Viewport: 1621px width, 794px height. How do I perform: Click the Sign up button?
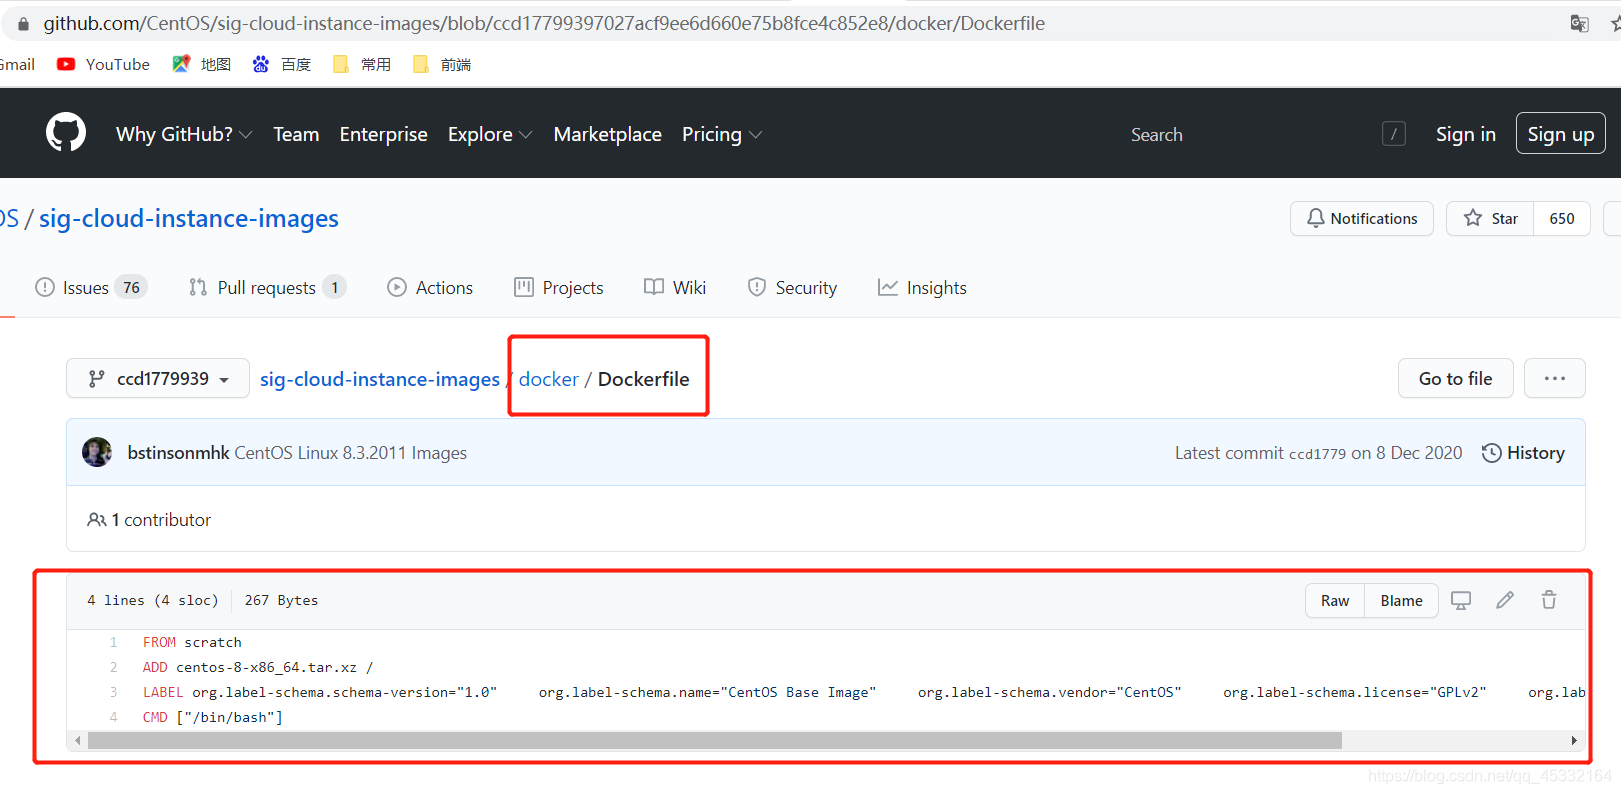pyautogui.click(x=1560, y=134)
